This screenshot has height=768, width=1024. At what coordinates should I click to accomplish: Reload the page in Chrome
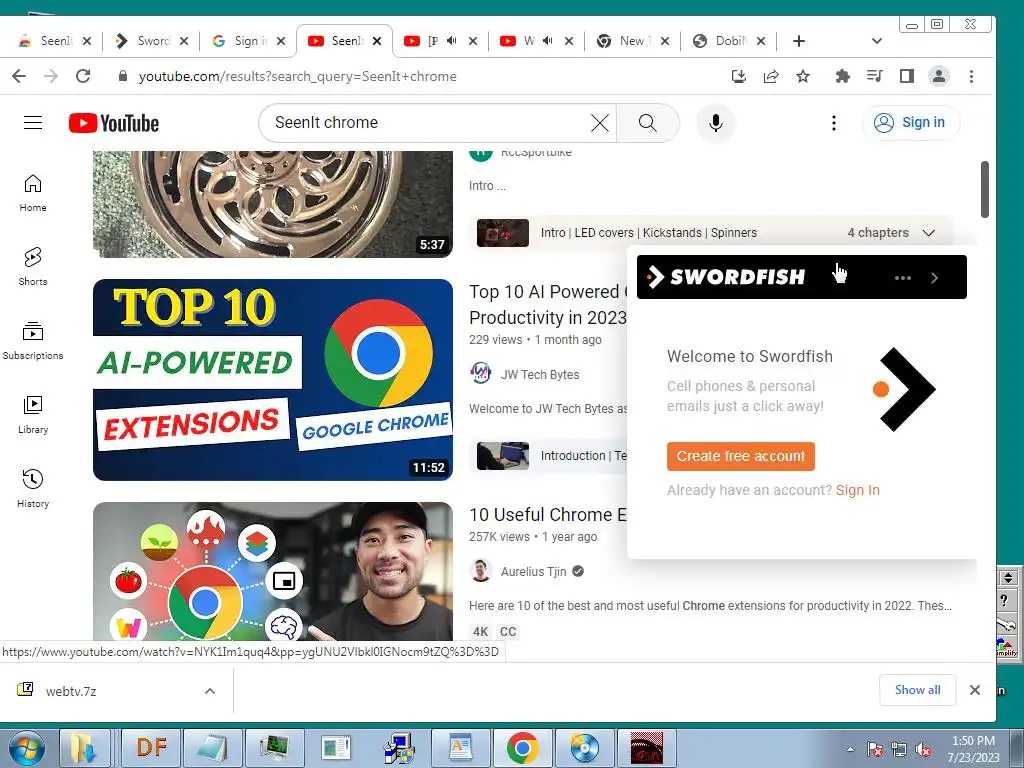pyautogui.click(x=83, y=76)
